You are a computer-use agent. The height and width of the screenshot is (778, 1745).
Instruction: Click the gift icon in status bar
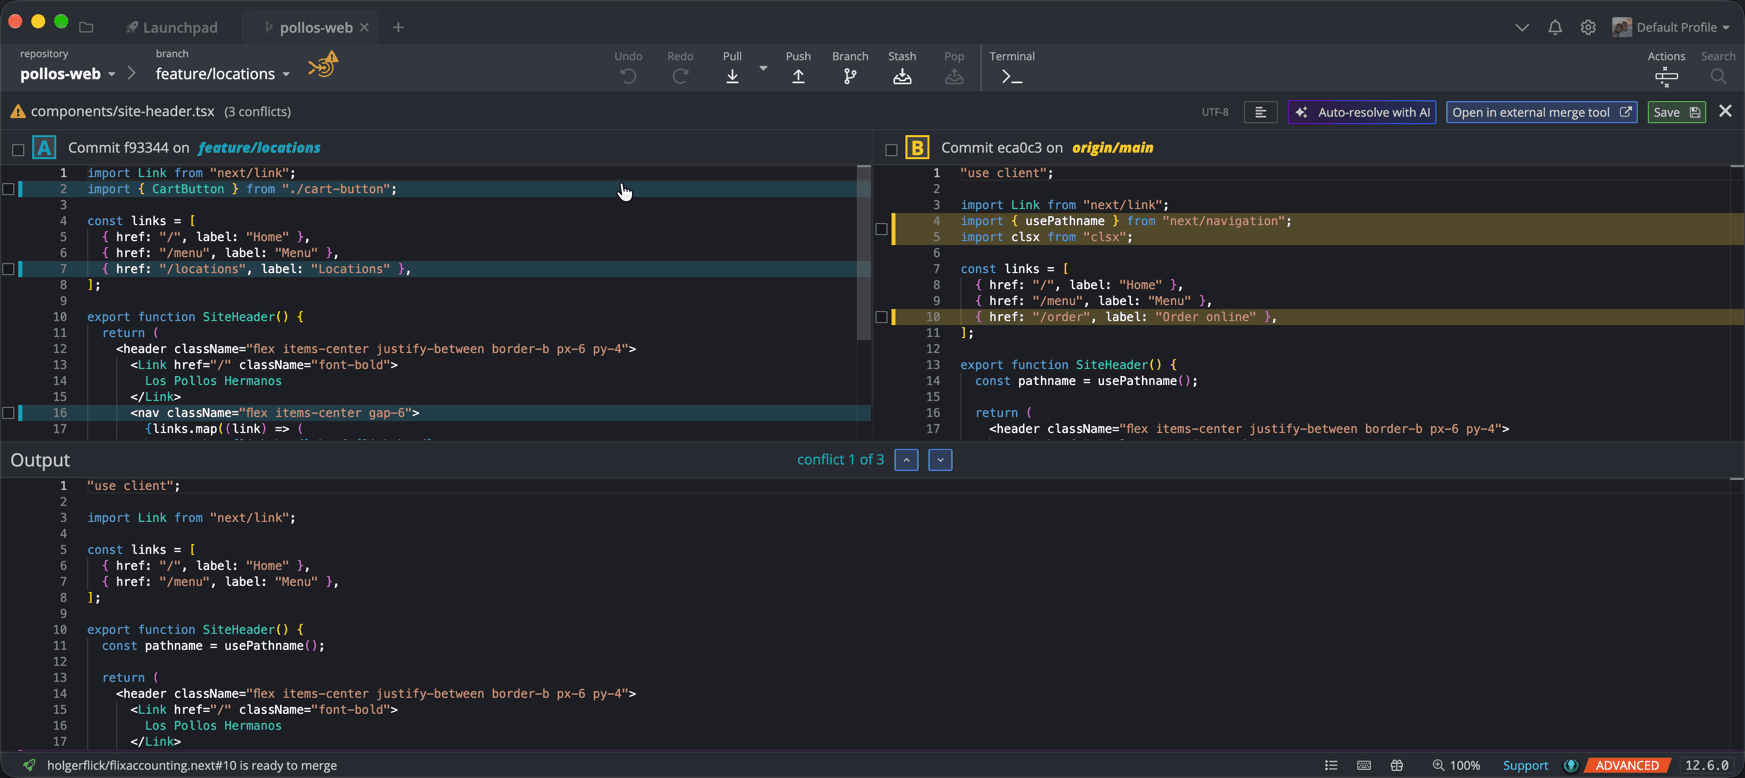point(1397,765)
